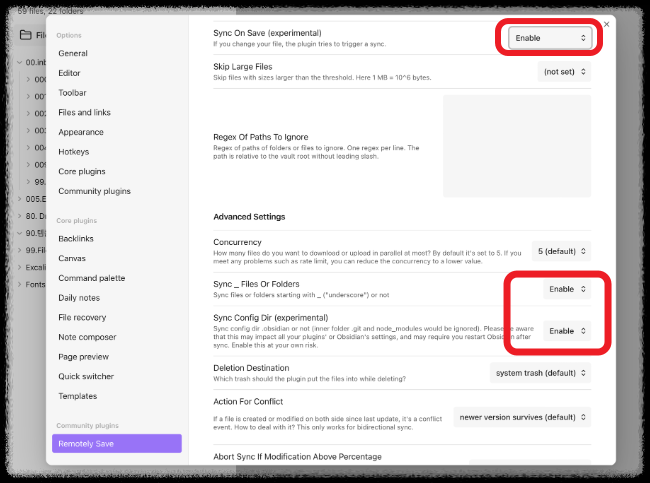This screenshot has height=483, width=650.
Task: Click the Action For Conflict setting title
Action: [248, 402]
